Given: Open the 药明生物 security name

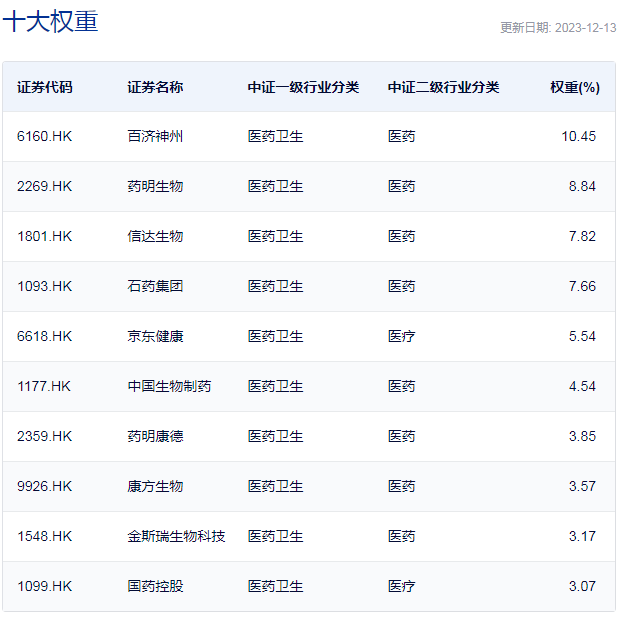Looking at the screenshot, I should [155, 186].
